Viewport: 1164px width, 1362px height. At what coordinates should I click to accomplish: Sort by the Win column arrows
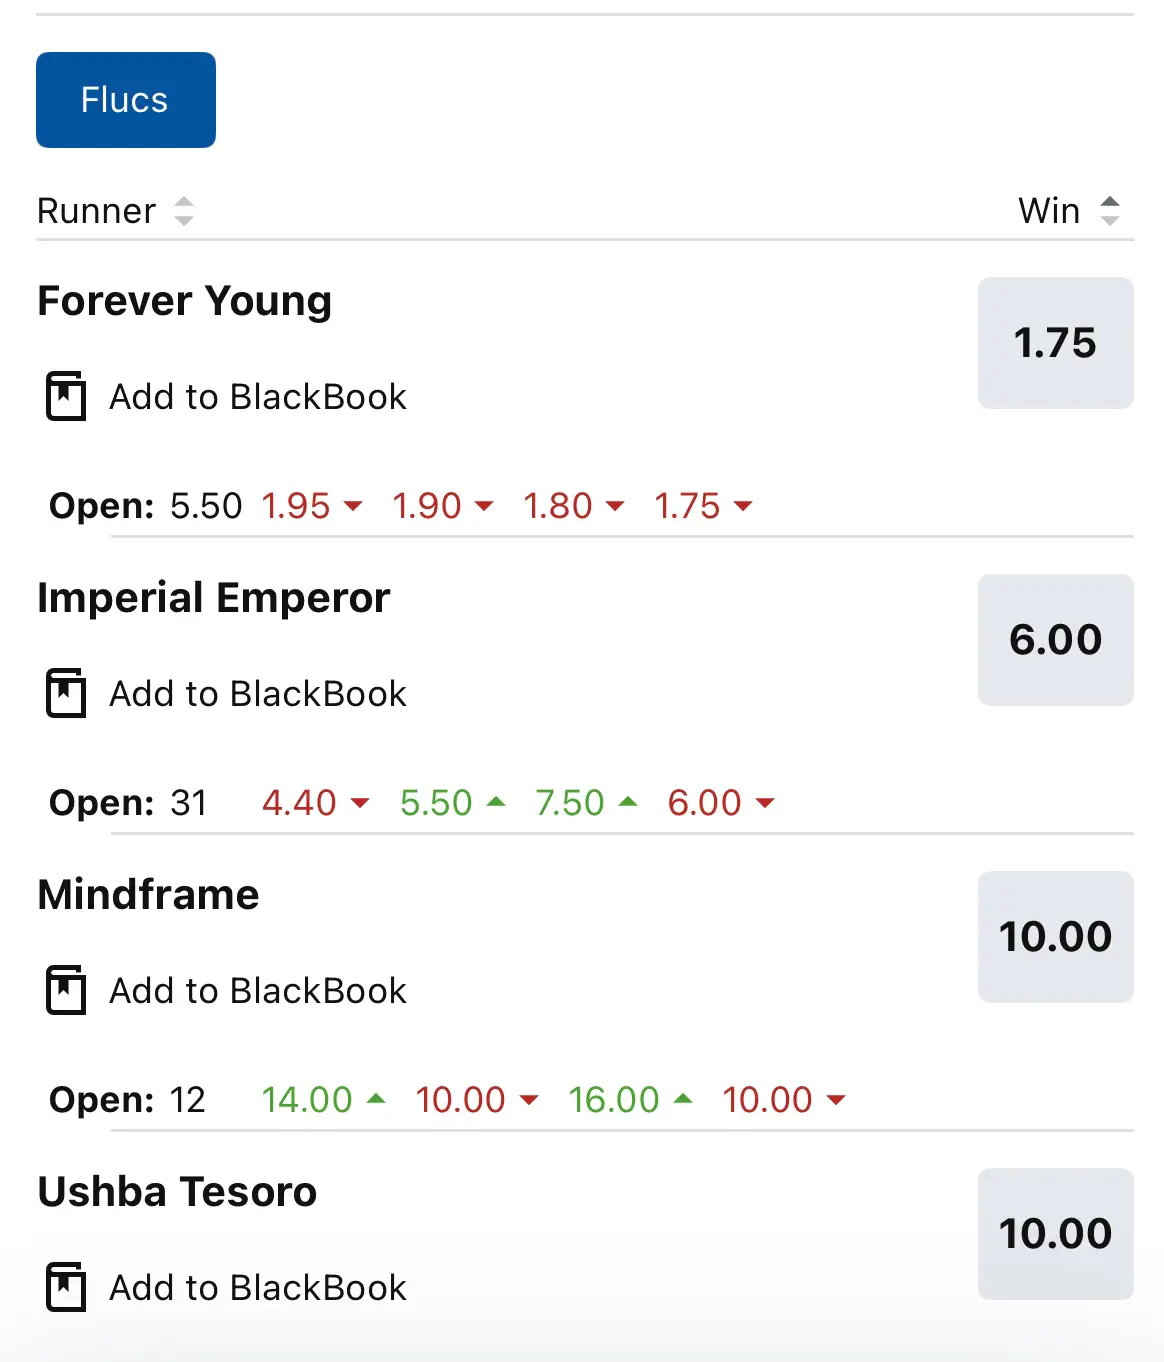click(x=1110, y=211)
